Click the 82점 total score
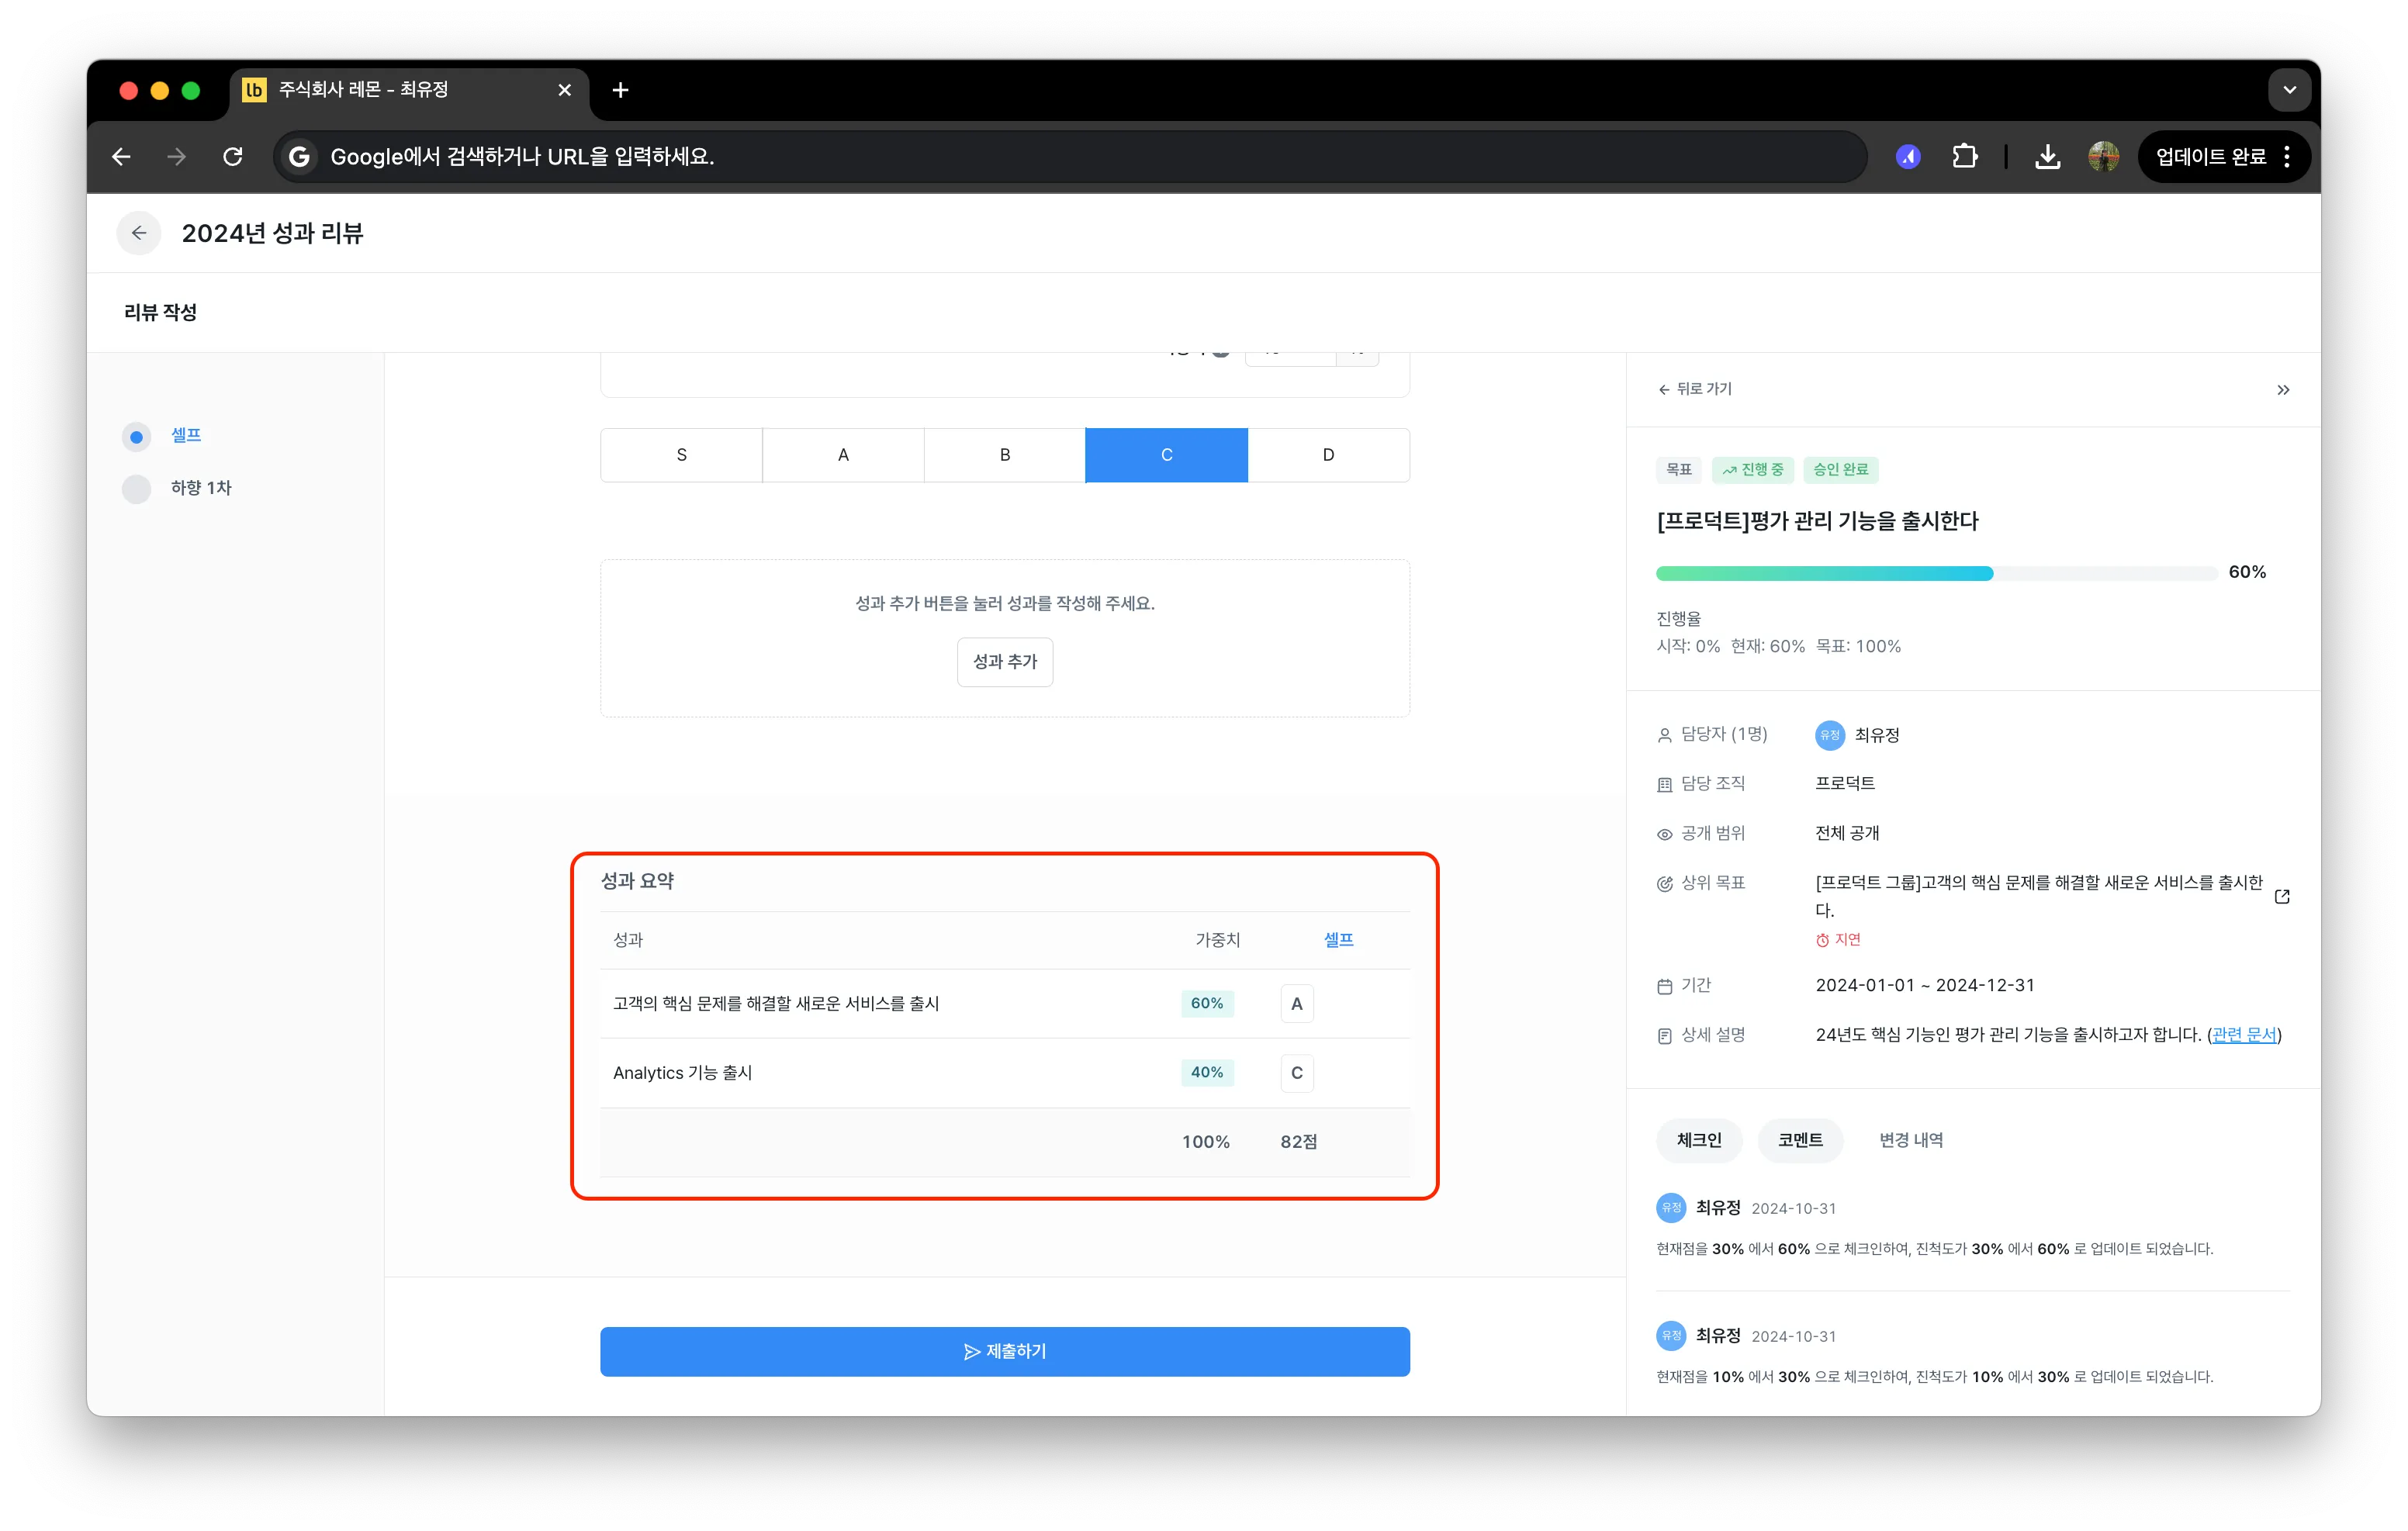The width and height of the screenshot is (2408, 1531). pos(1298,1142)
